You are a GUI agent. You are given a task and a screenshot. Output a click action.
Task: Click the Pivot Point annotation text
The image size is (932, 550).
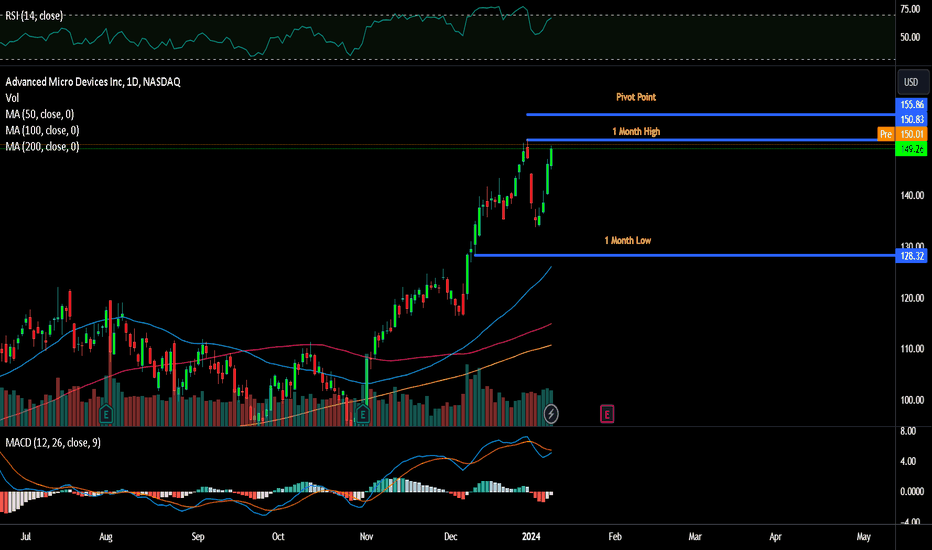636,97
